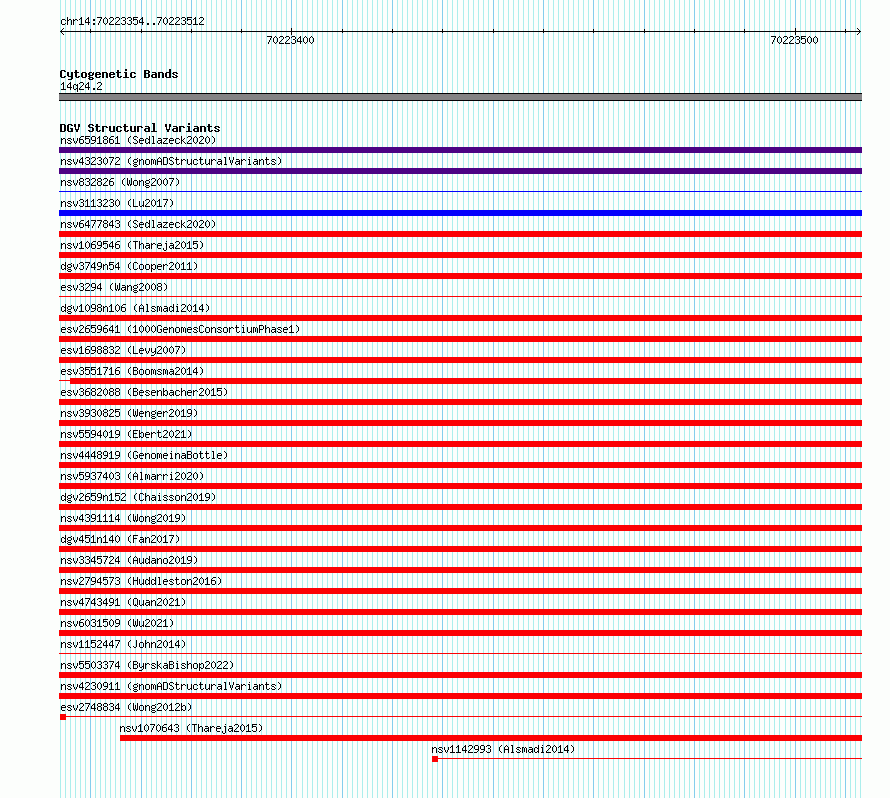Click esv1698832 (Levy2007) variant label
The height and width of the screenshot is (798, 890).
point(123,350)
